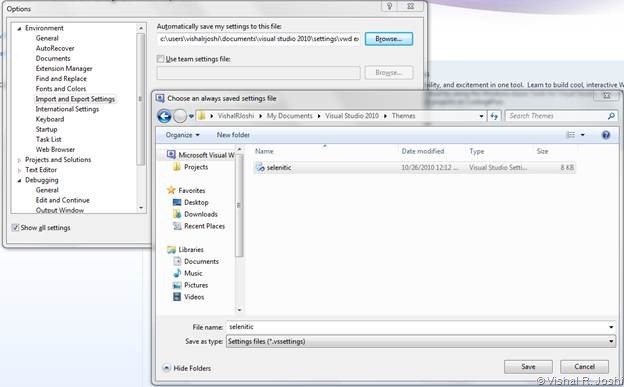Select the Favorites star in the navigation pane

[171, 190]
